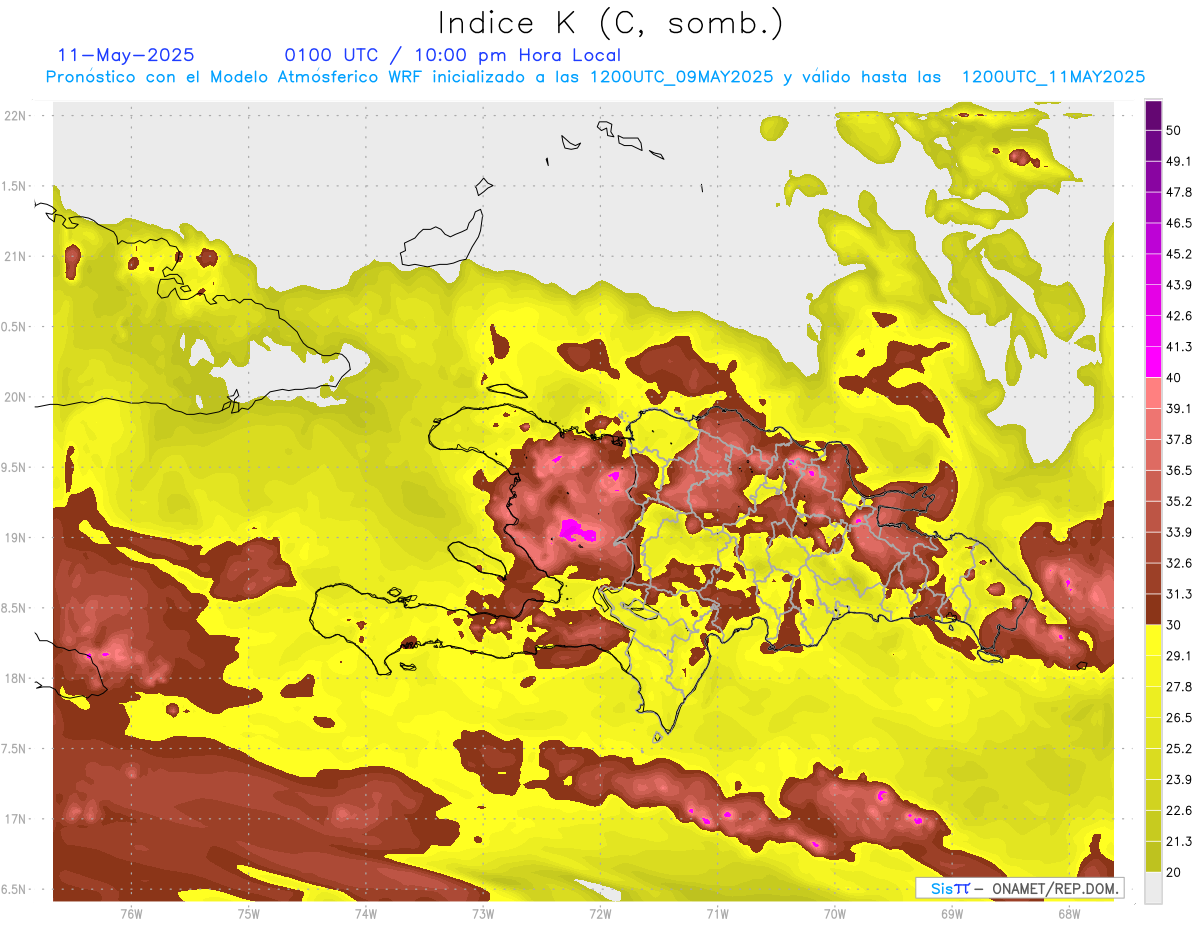The height and width of the screenshot is (927, 1200).
Task: Click the '41.3' colorbar value
Action: click(x=1178, y=347)
